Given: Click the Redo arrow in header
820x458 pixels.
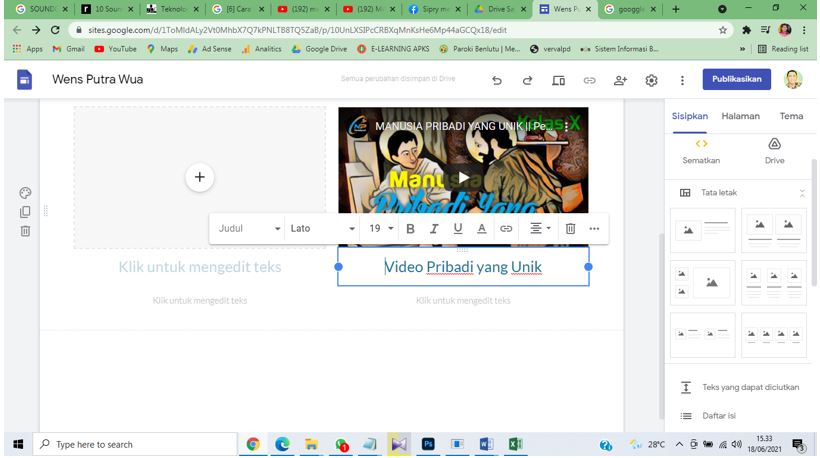Looking at the screenshot, I should pos(527,80).
